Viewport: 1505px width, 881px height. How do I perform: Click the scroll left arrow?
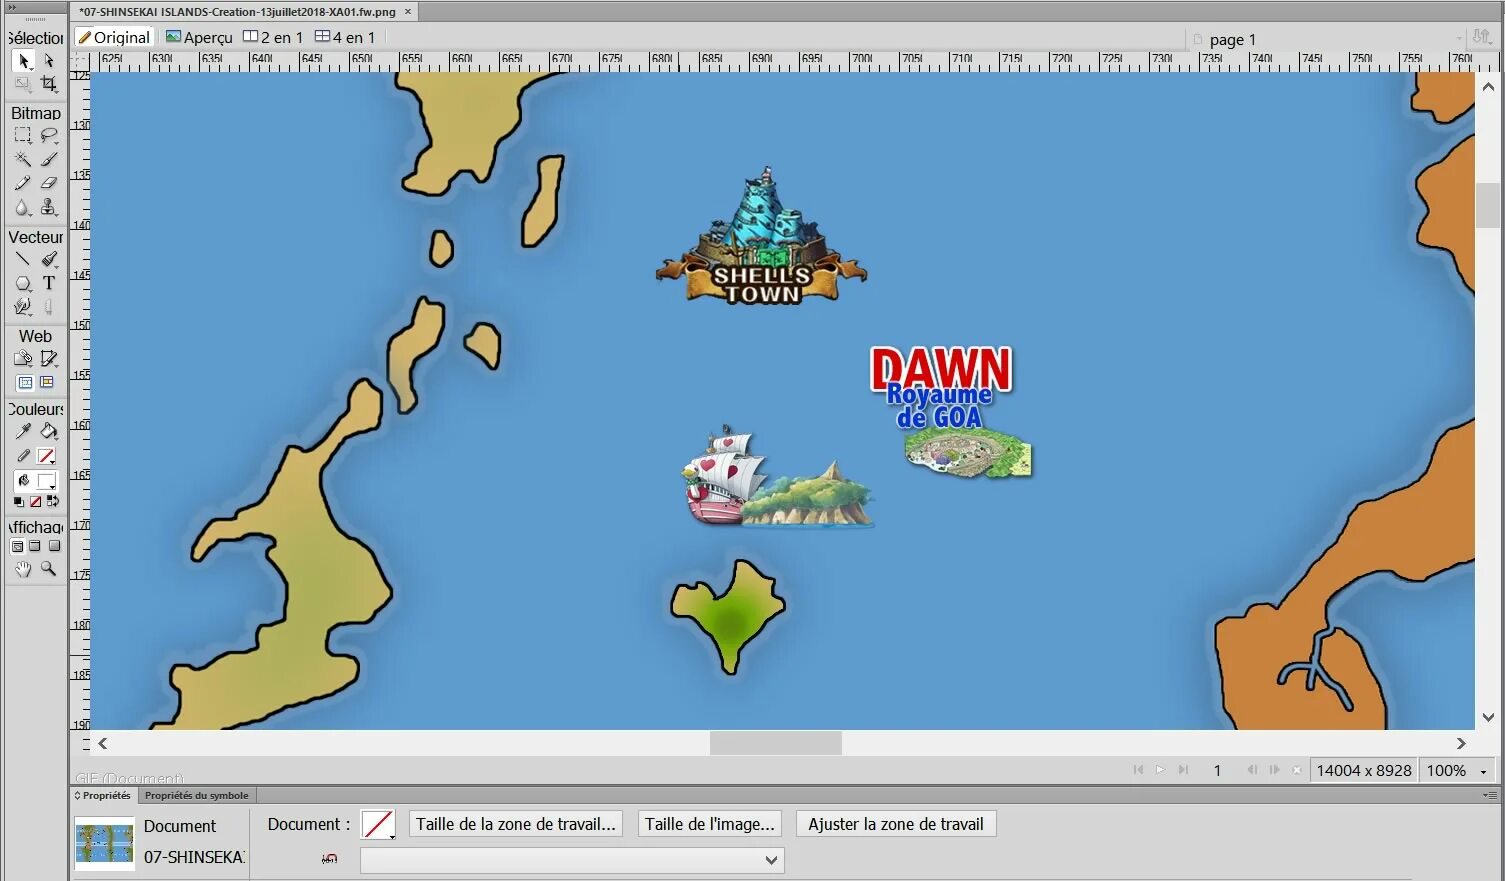coord(102,743)
